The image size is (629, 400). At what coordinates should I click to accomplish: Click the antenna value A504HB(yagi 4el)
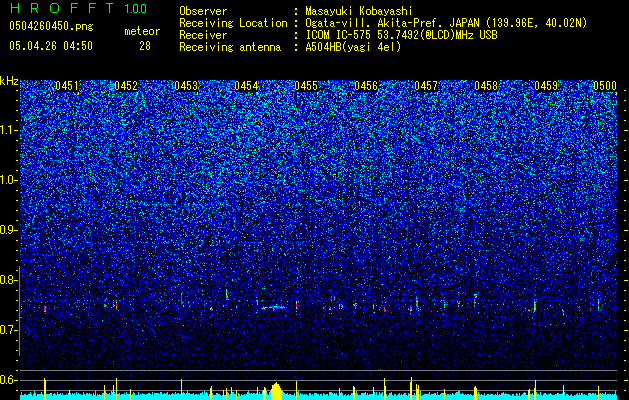click(x=353, y=47)
